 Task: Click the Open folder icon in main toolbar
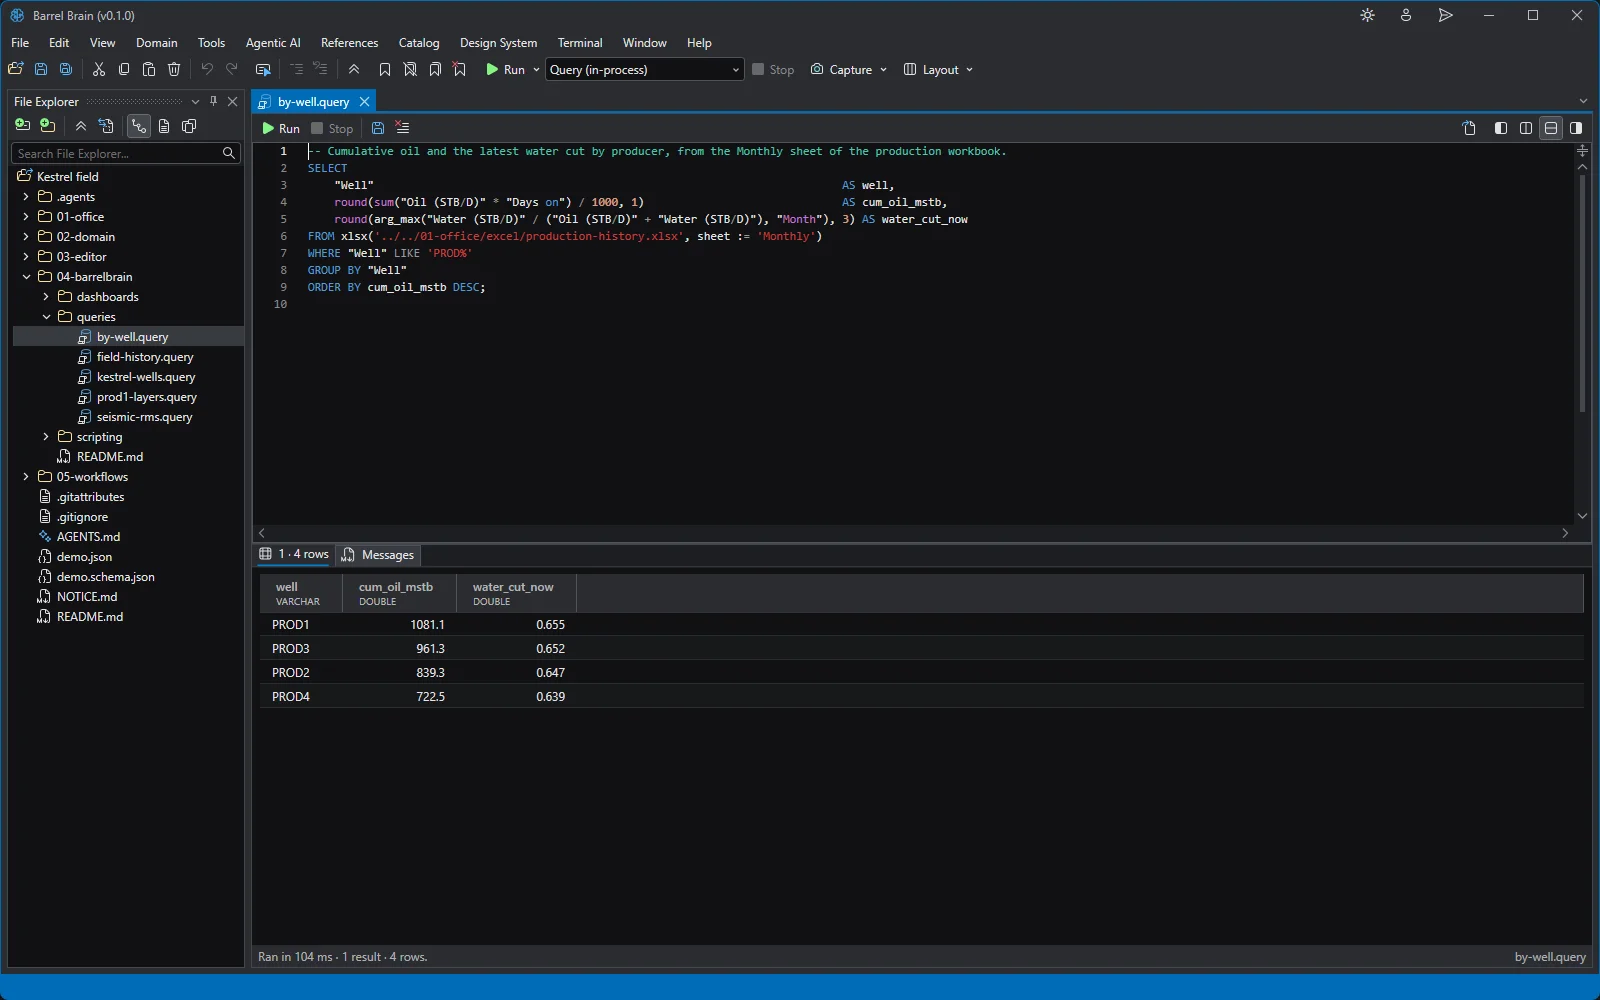click(x=15, y=69)
